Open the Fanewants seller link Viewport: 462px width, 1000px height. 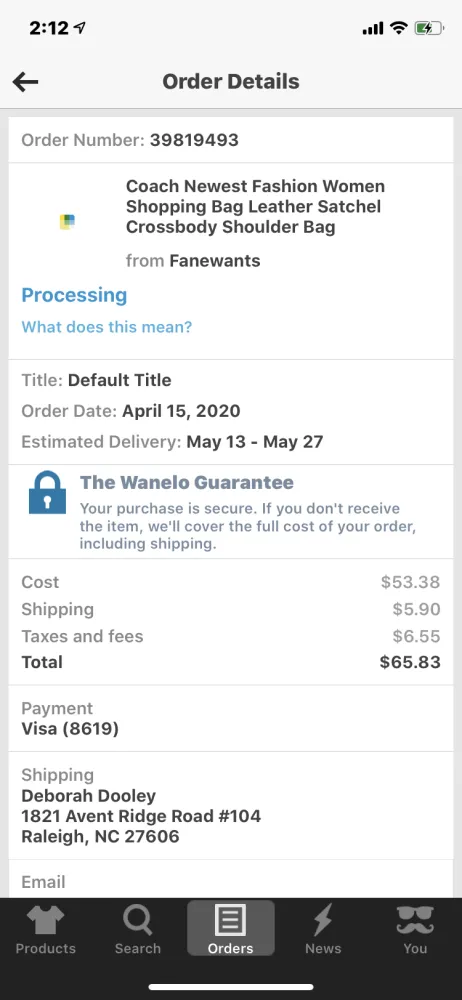pos(214,261)
